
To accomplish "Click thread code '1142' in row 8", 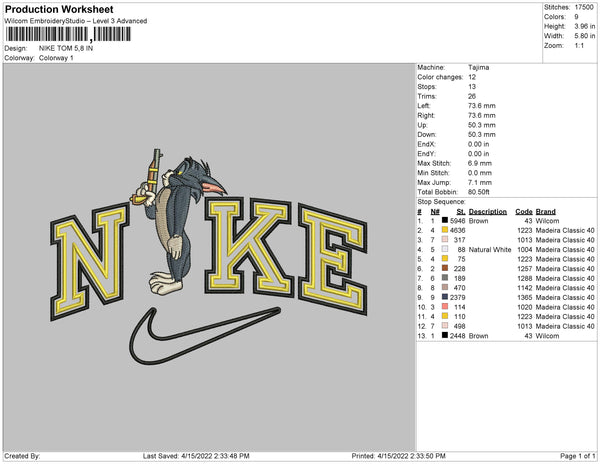I will click(525, 288).
